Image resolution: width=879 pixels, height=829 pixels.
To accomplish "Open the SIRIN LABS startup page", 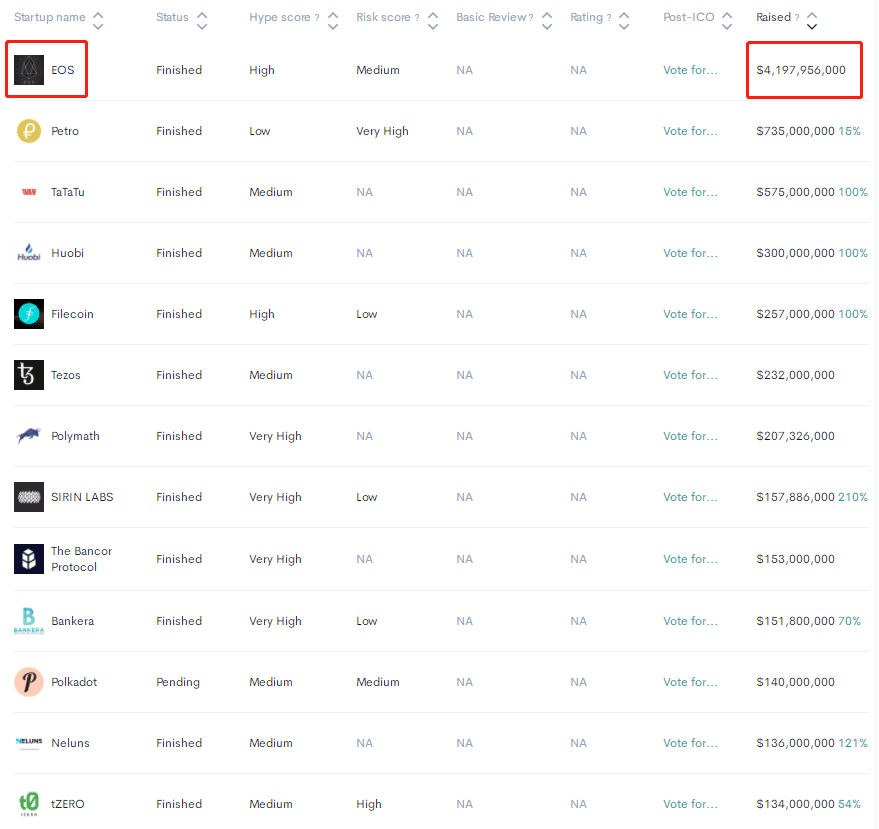I will [82, 497].
